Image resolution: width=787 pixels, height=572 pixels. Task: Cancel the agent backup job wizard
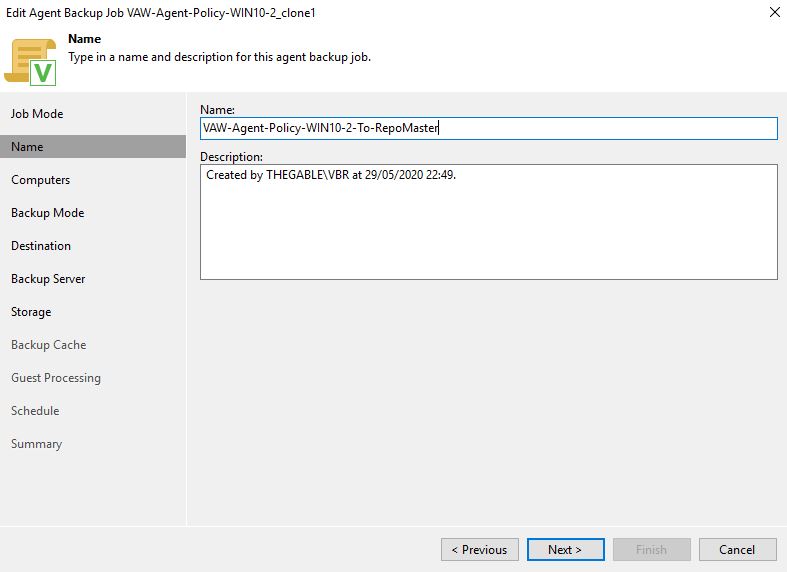click(x=737, y=549)
